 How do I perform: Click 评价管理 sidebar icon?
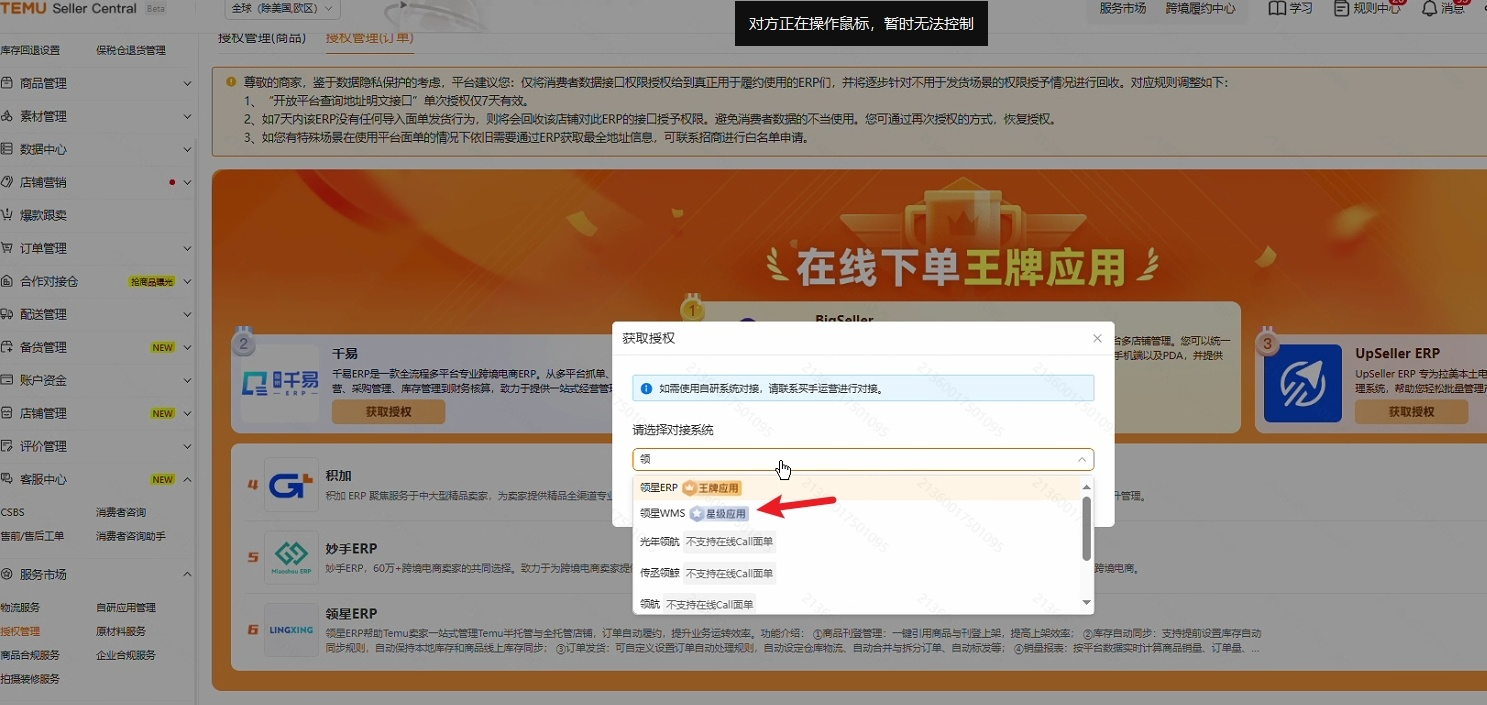click(7, 446)
